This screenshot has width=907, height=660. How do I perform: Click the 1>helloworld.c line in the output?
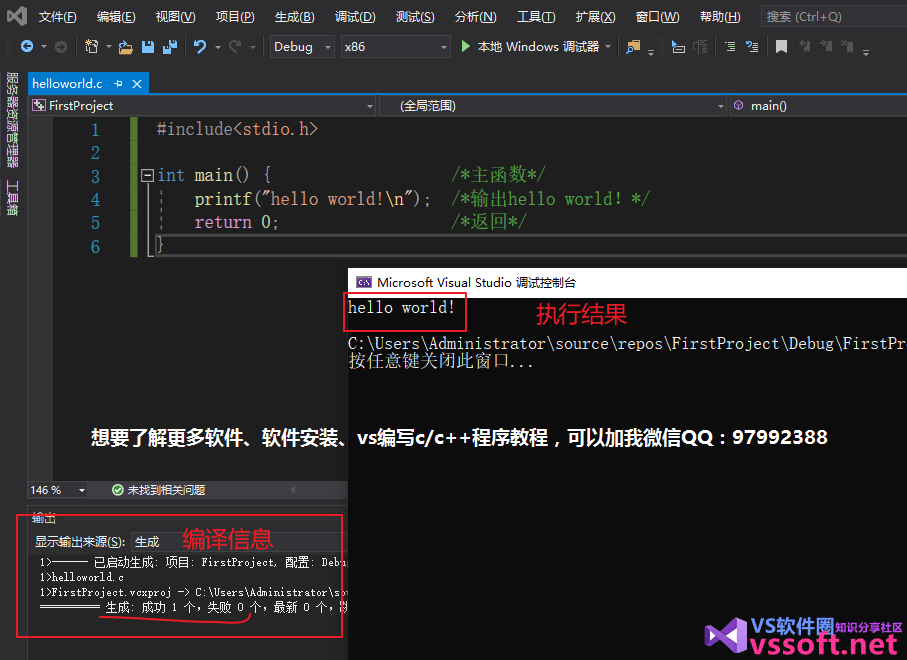coord(82,577)
